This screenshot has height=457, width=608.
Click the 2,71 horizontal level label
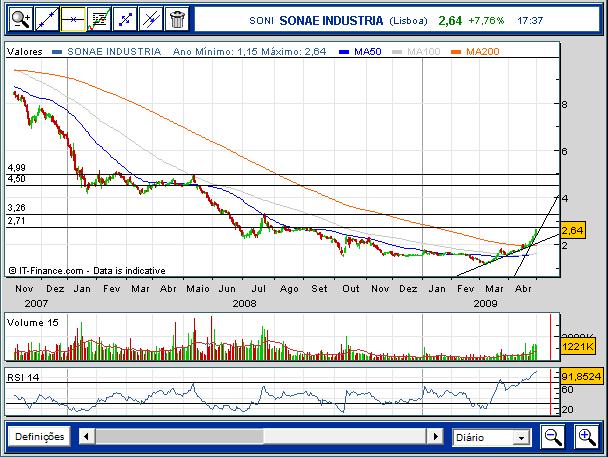coord(16,221)
